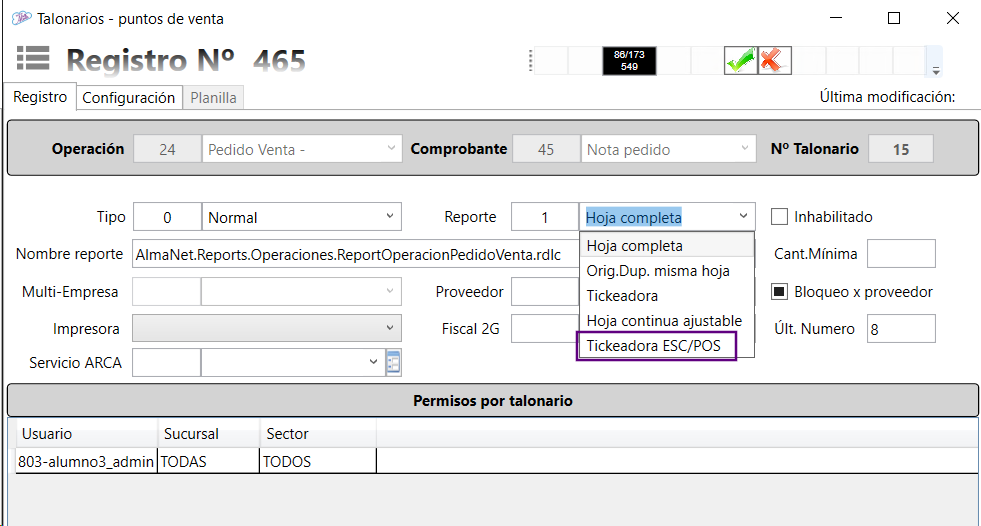Pick Hoja continua ajustable option
981x526 pixels.
663,321
